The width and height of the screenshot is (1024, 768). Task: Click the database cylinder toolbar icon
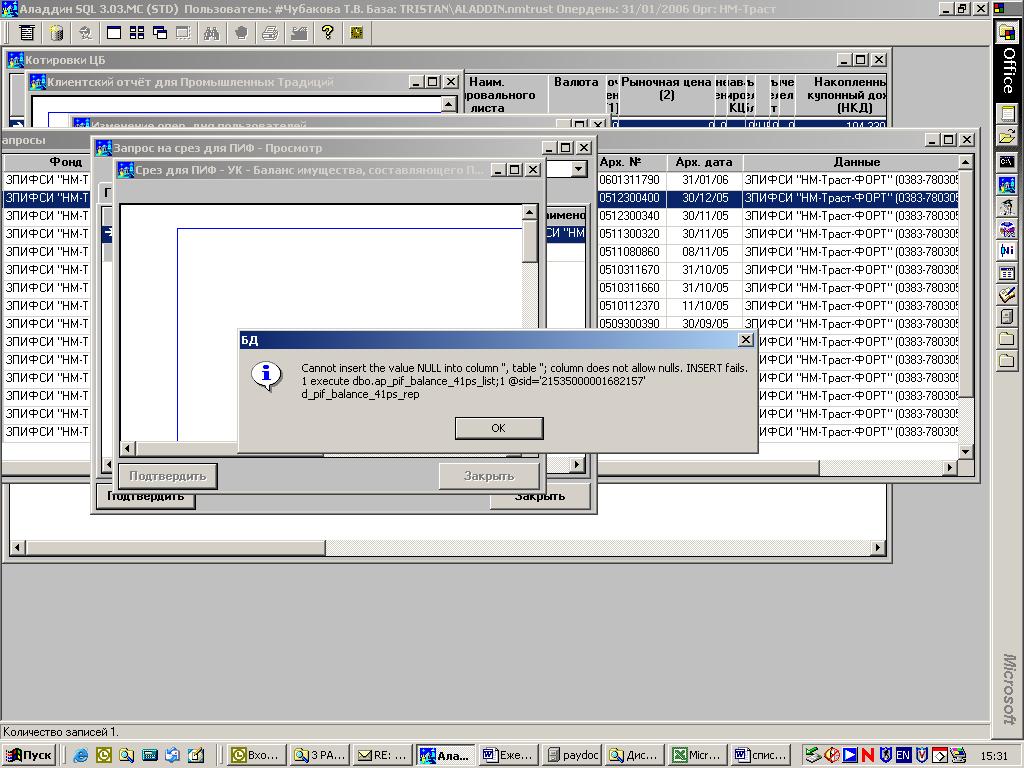pyautogui.click(x=57, y=33)
